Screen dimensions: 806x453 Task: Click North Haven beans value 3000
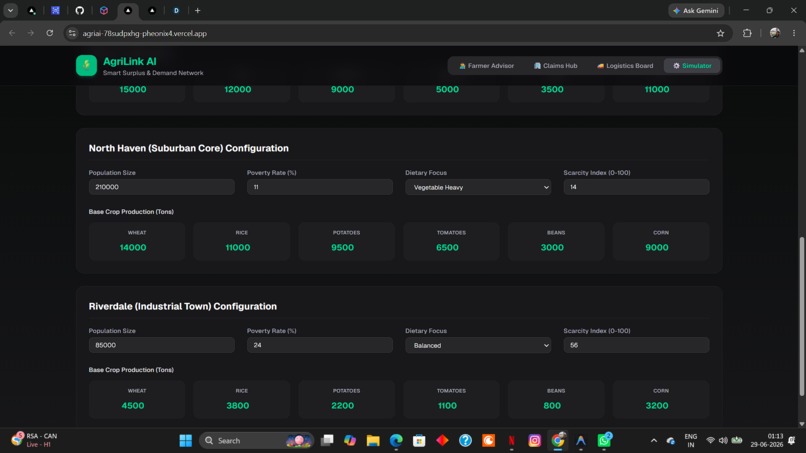pyautogui.click(x=552, y=247)
